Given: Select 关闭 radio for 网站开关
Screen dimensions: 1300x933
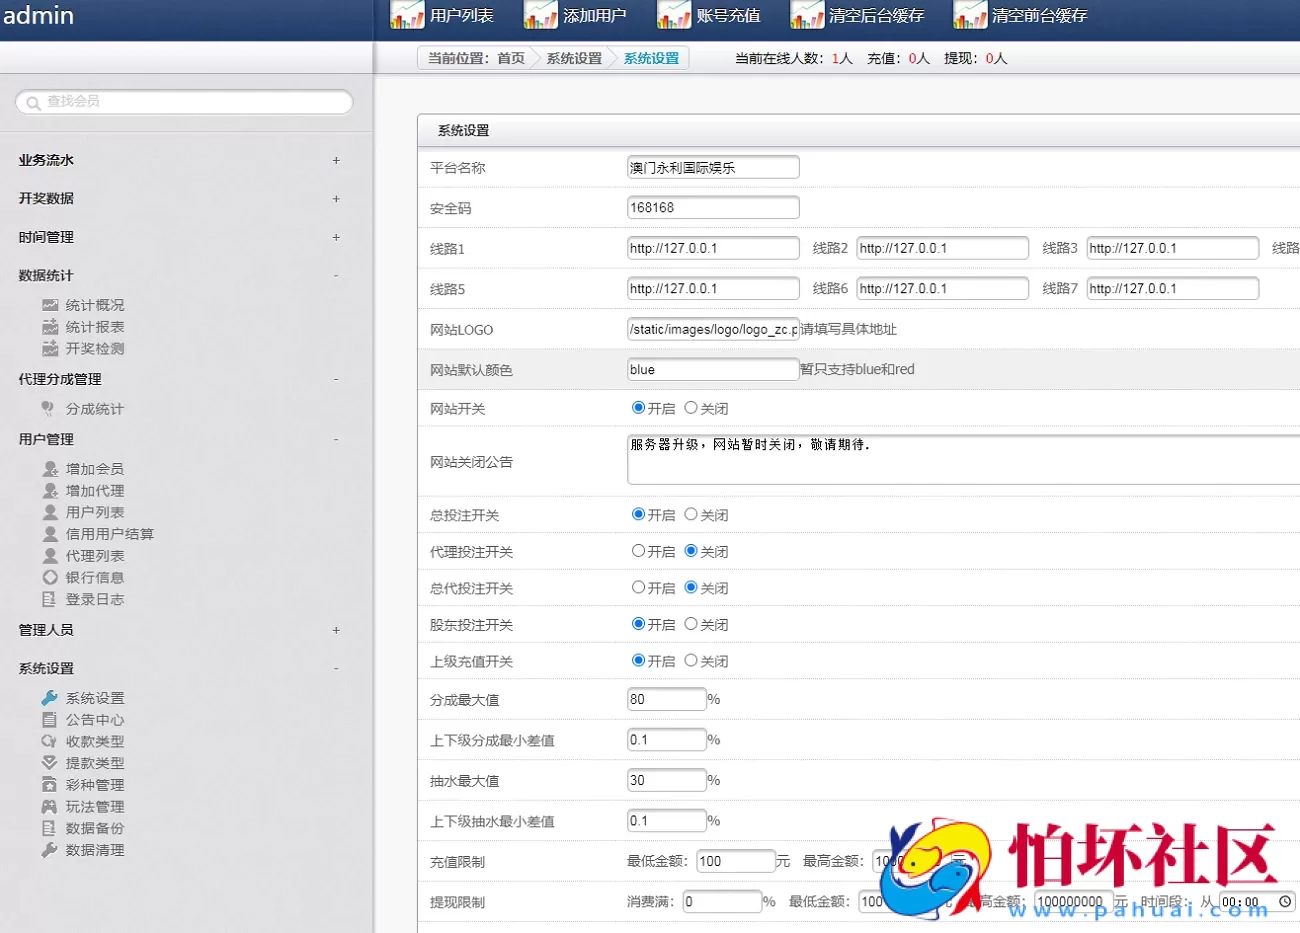Looking at the screenshot, I should tap(691, 408).
